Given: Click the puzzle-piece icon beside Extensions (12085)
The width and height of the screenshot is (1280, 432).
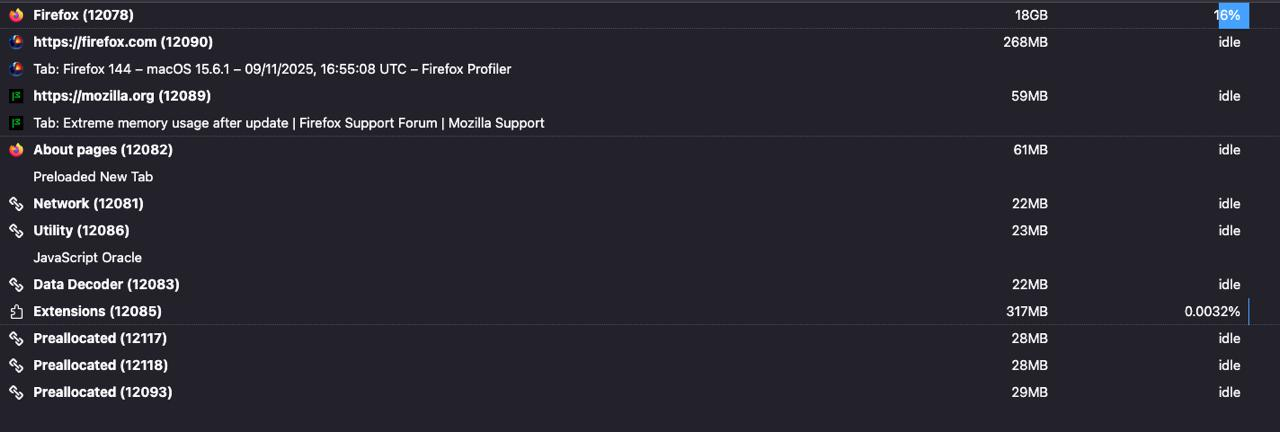Looking at the screenshot, I should coord(16,312).
